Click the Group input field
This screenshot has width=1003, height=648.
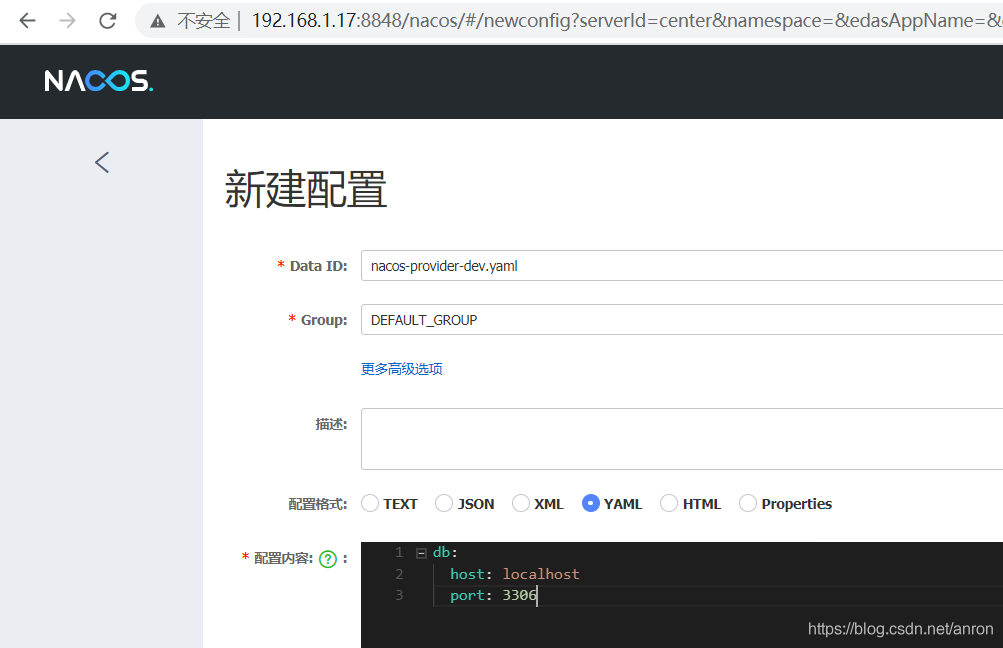click(x=680, y=320)
